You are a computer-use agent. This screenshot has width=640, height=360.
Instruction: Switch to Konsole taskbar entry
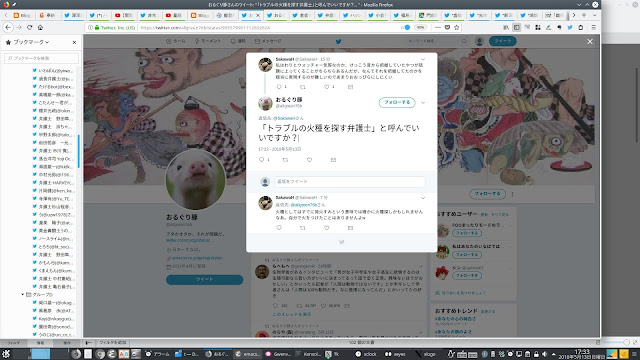pos(309,354)
